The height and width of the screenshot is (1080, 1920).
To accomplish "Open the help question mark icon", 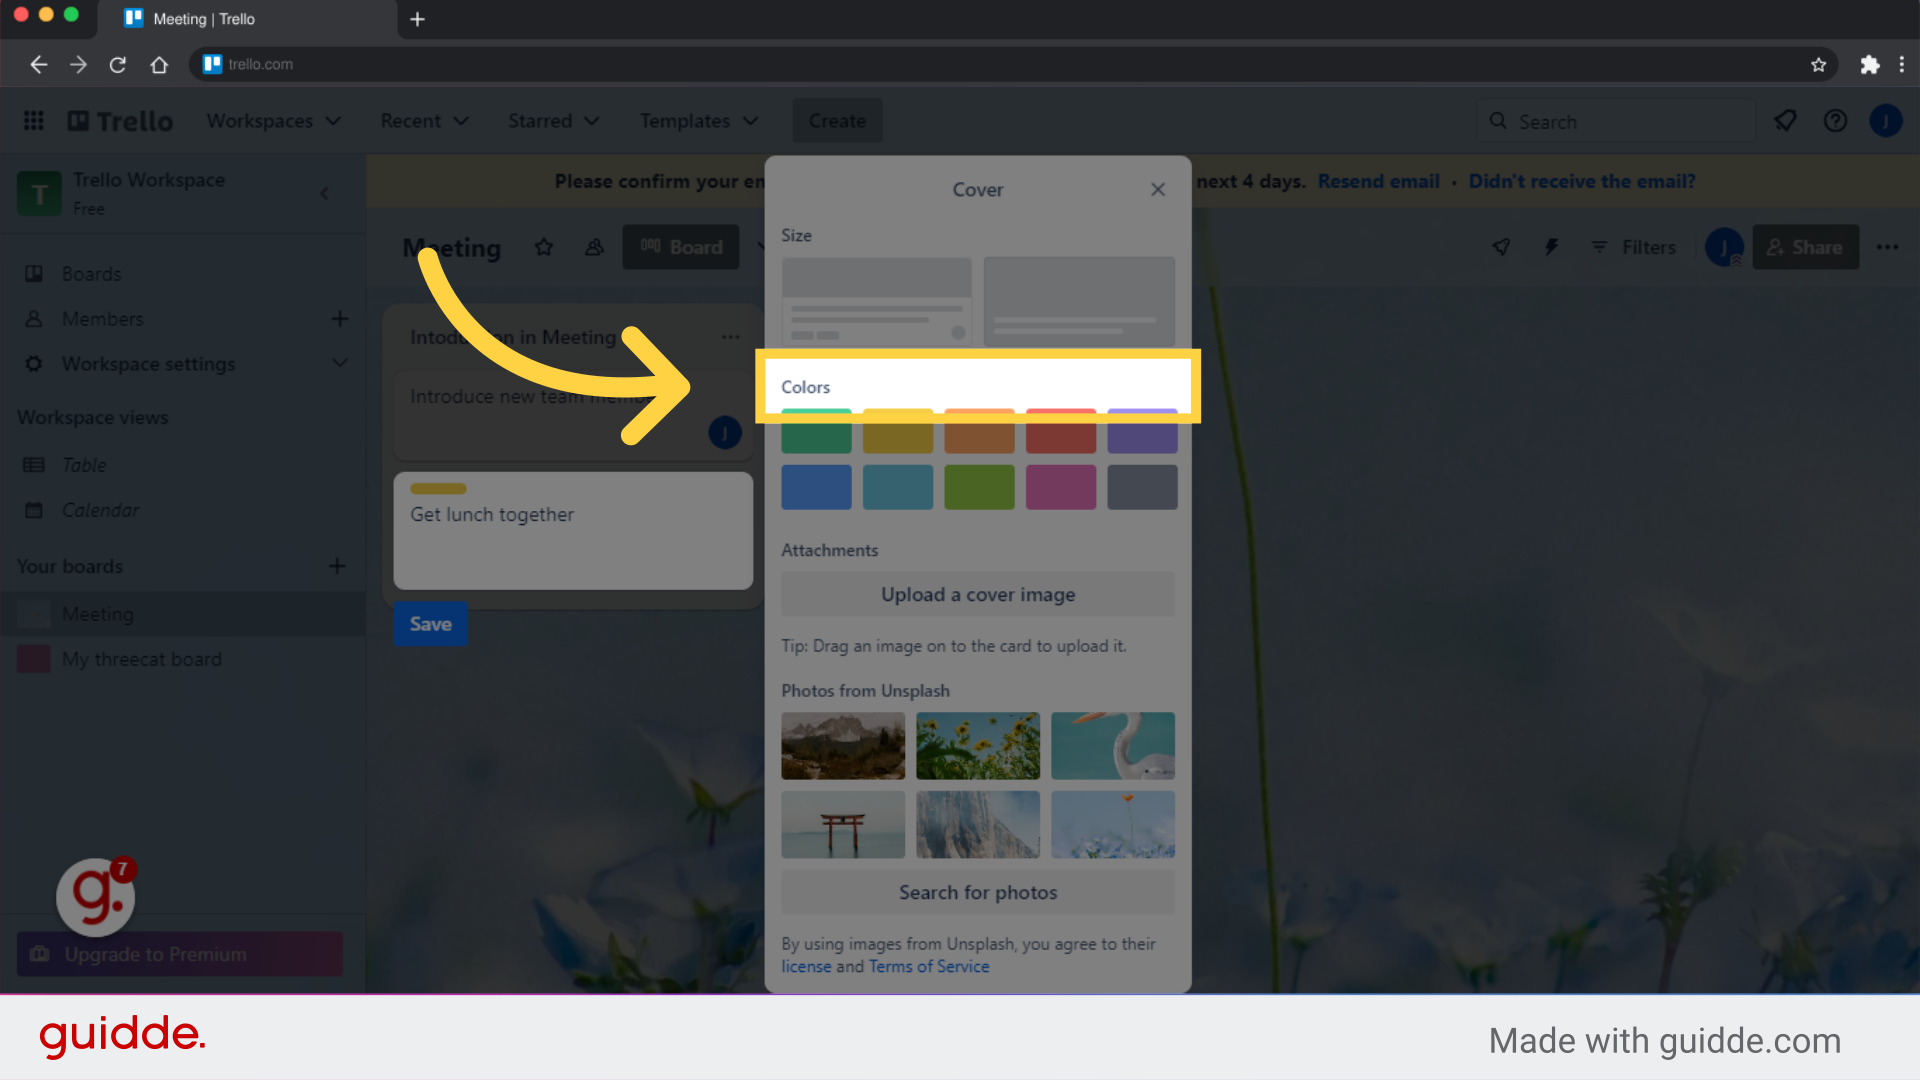I will [1836, 120].
